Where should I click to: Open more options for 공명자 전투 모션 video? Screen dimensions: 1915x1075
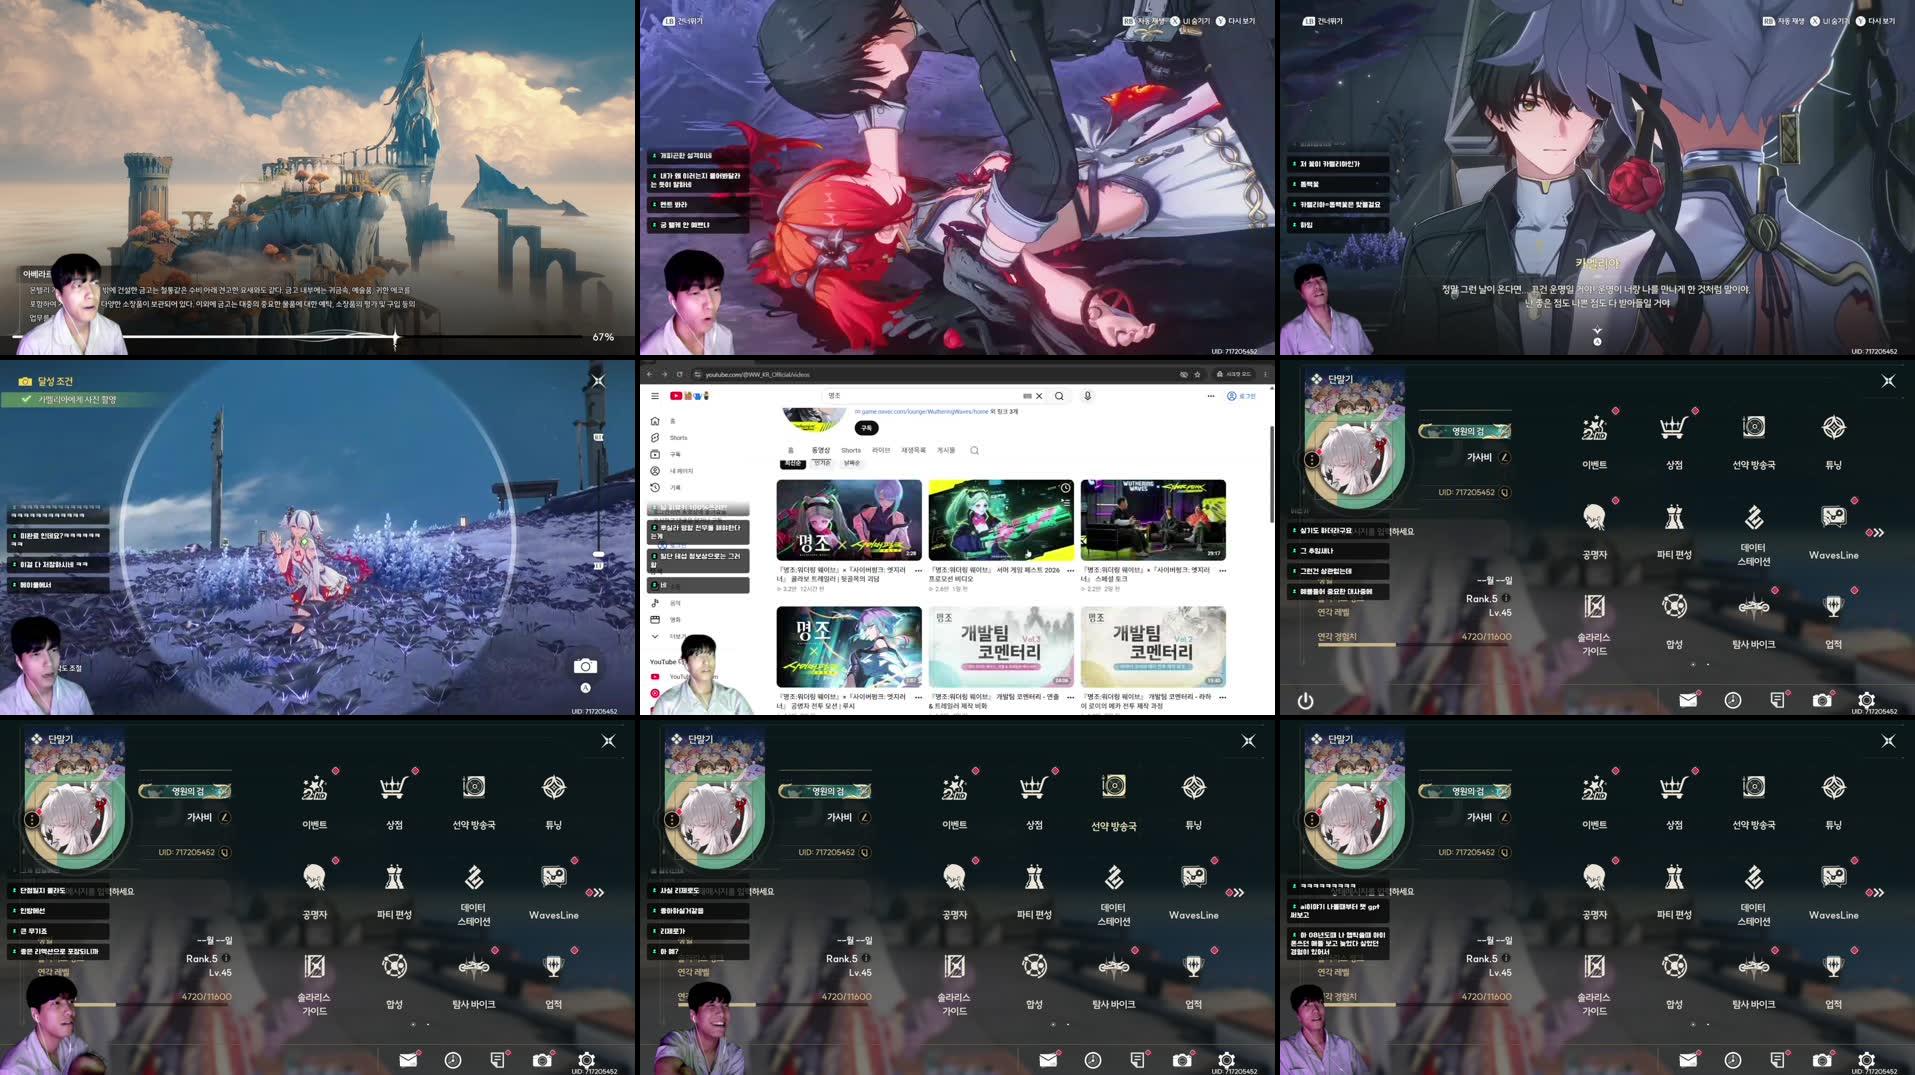click(x=918, y=697)
